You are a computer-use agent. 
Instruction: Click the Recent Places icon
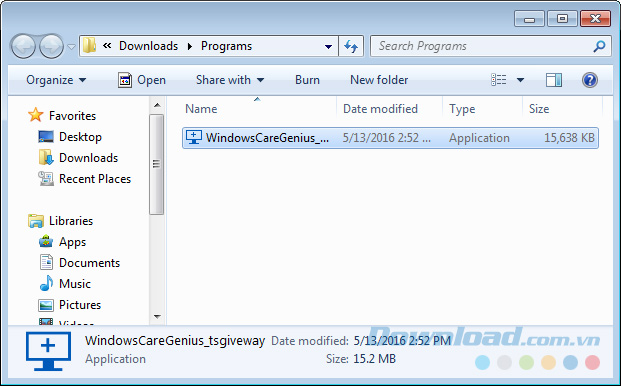coord(46,179)
